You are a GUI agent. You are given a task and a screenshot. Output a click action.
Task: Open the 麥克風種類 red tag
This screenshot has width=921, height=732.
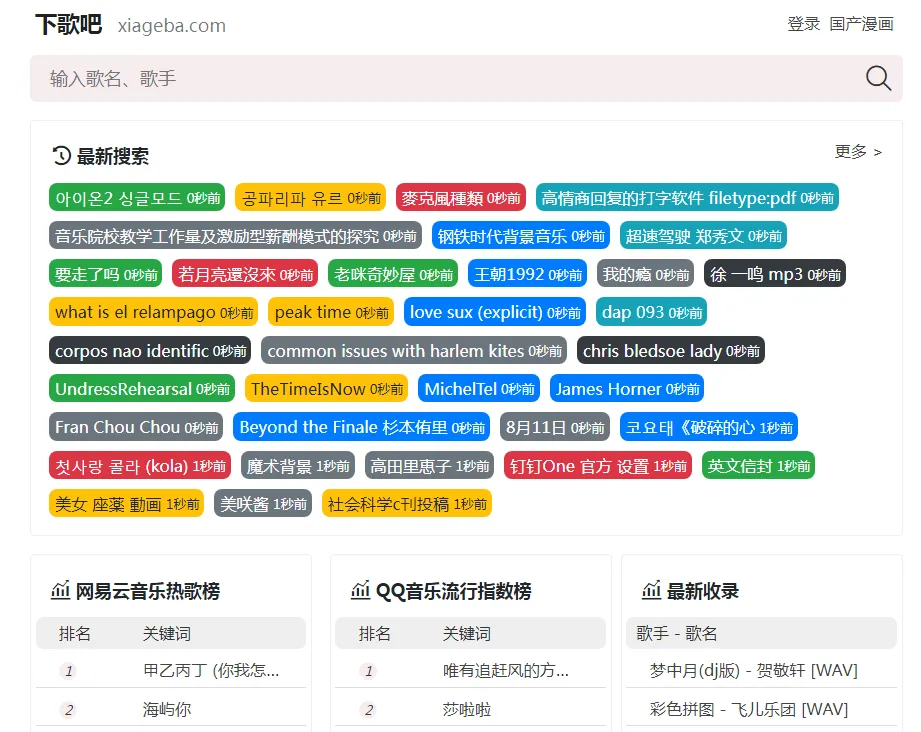click(x=460, y=197)
